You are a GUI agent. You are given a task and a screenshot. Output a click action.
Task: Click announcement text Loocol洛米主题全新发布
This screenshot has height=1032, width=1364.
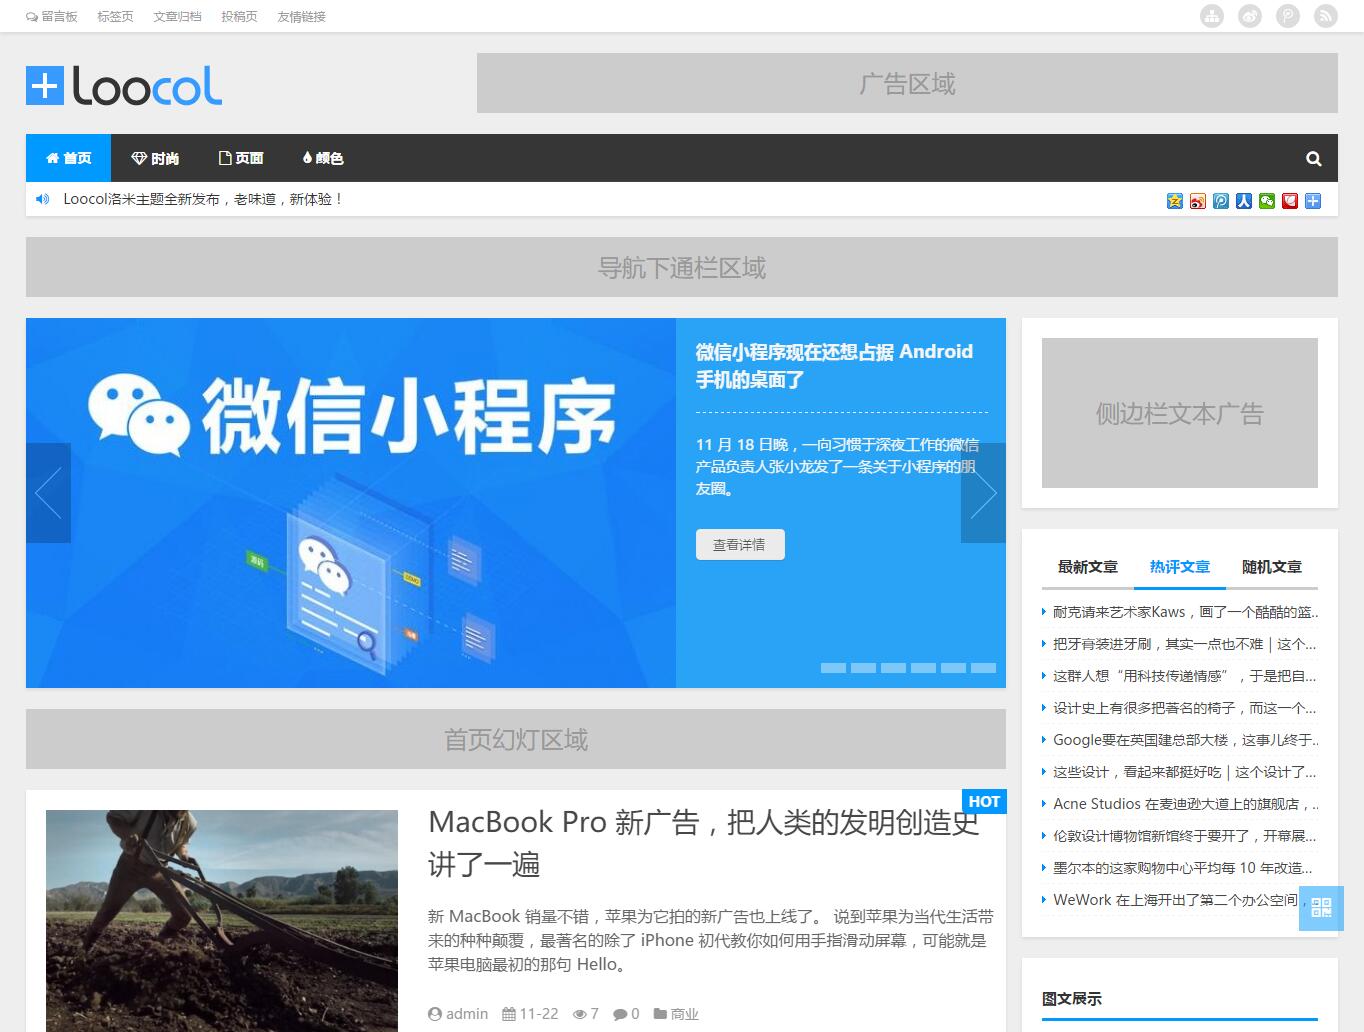click(204, 199)
